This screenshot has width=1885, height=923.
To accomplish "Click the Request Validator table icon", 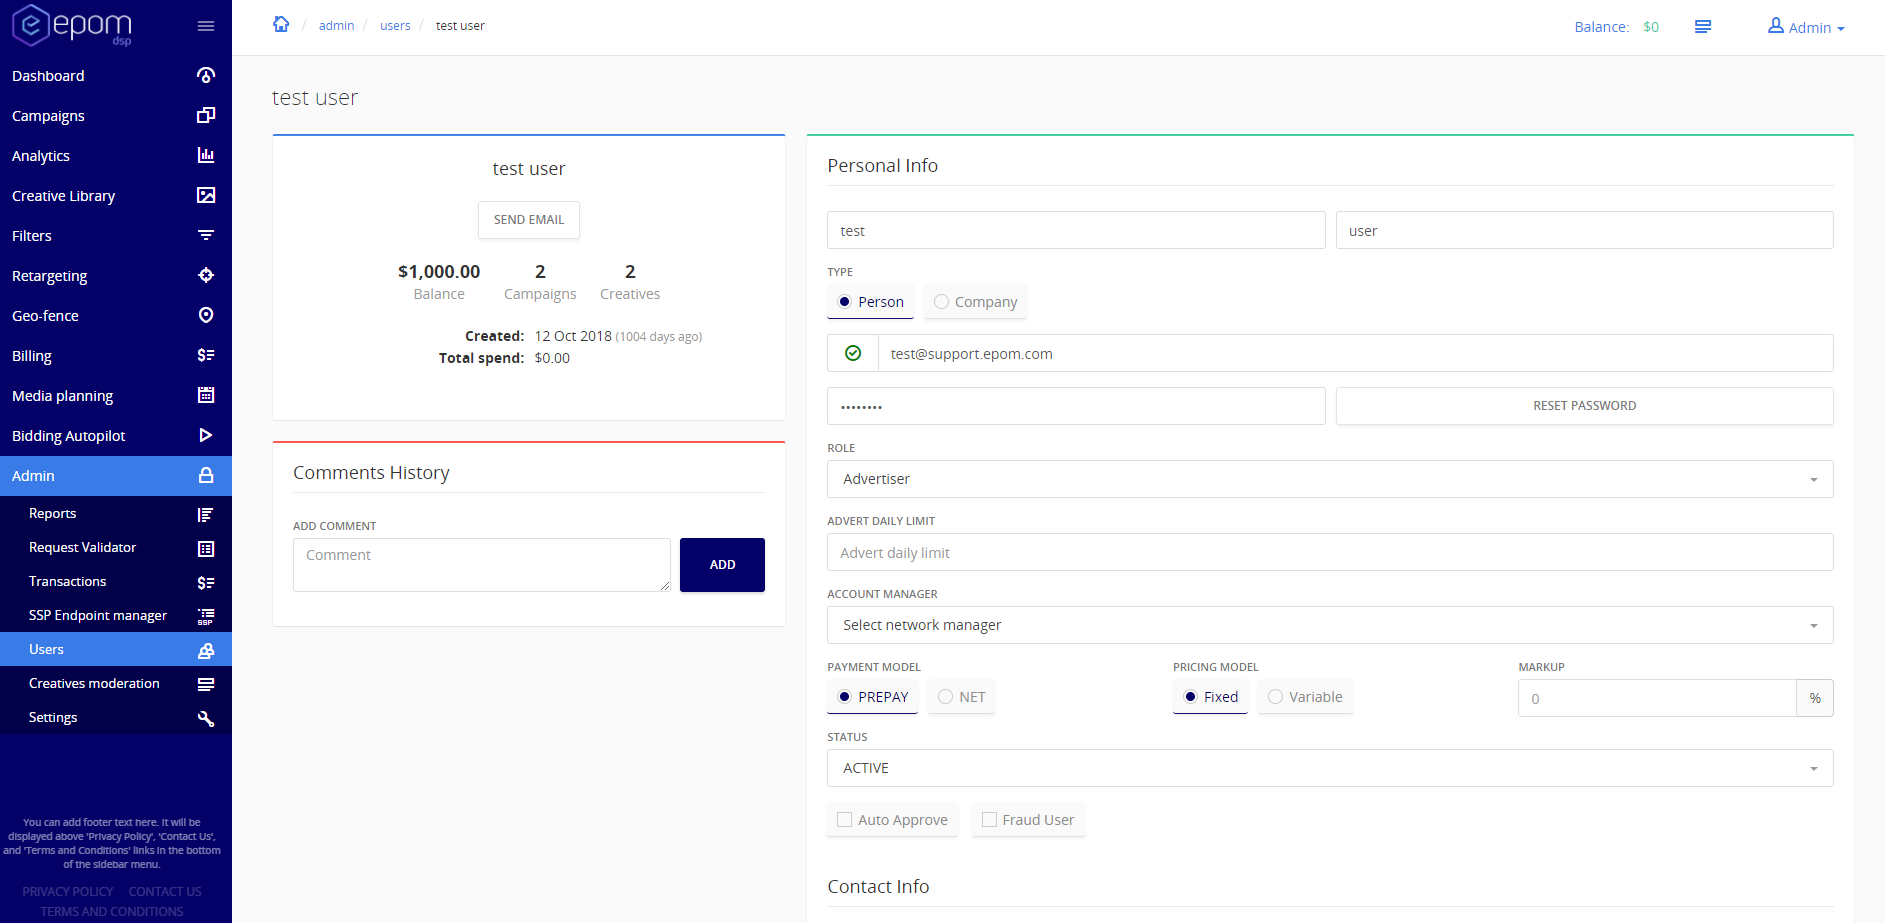I will point(206,548).
